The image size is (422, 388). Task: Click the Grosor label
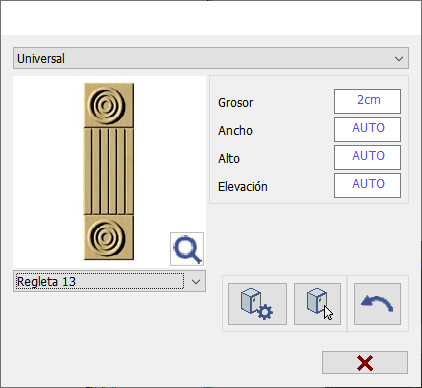236,103
